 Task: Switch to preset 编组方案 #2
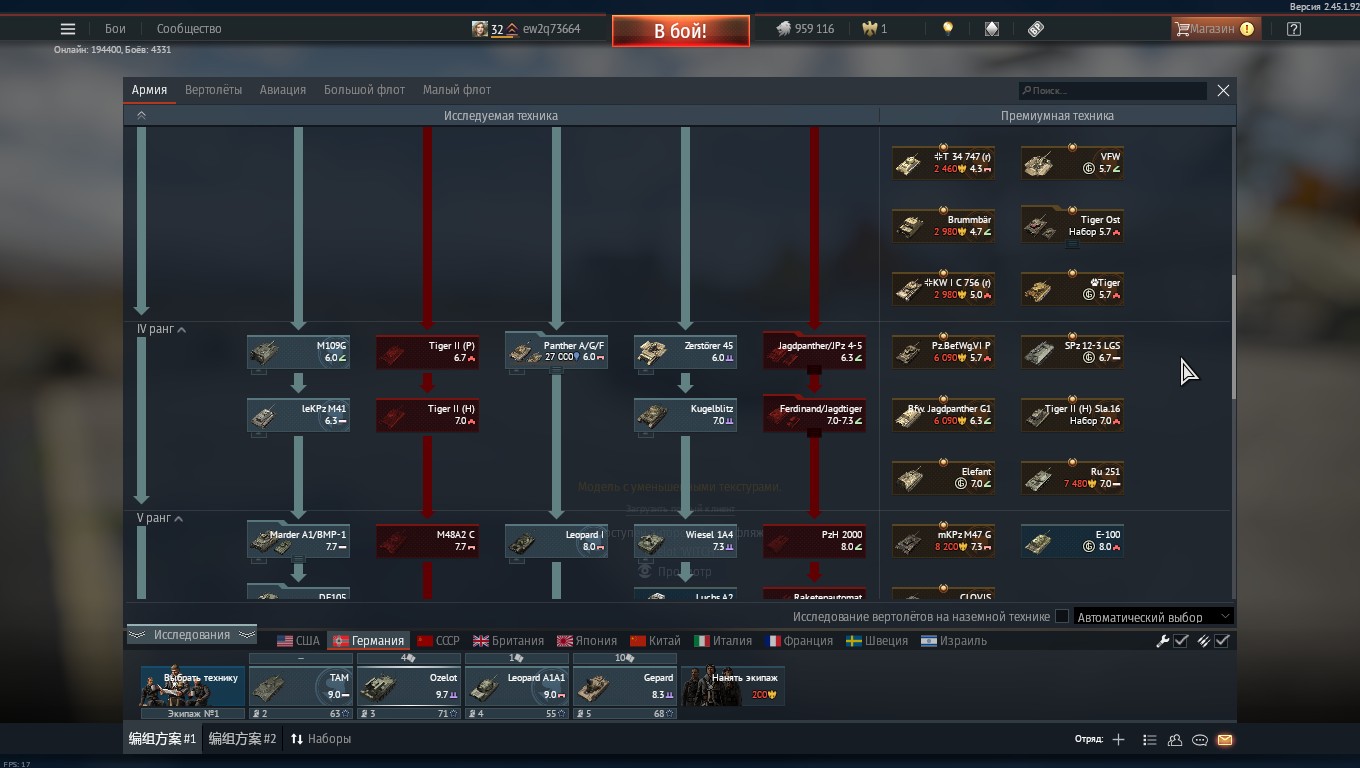point(242,739)
